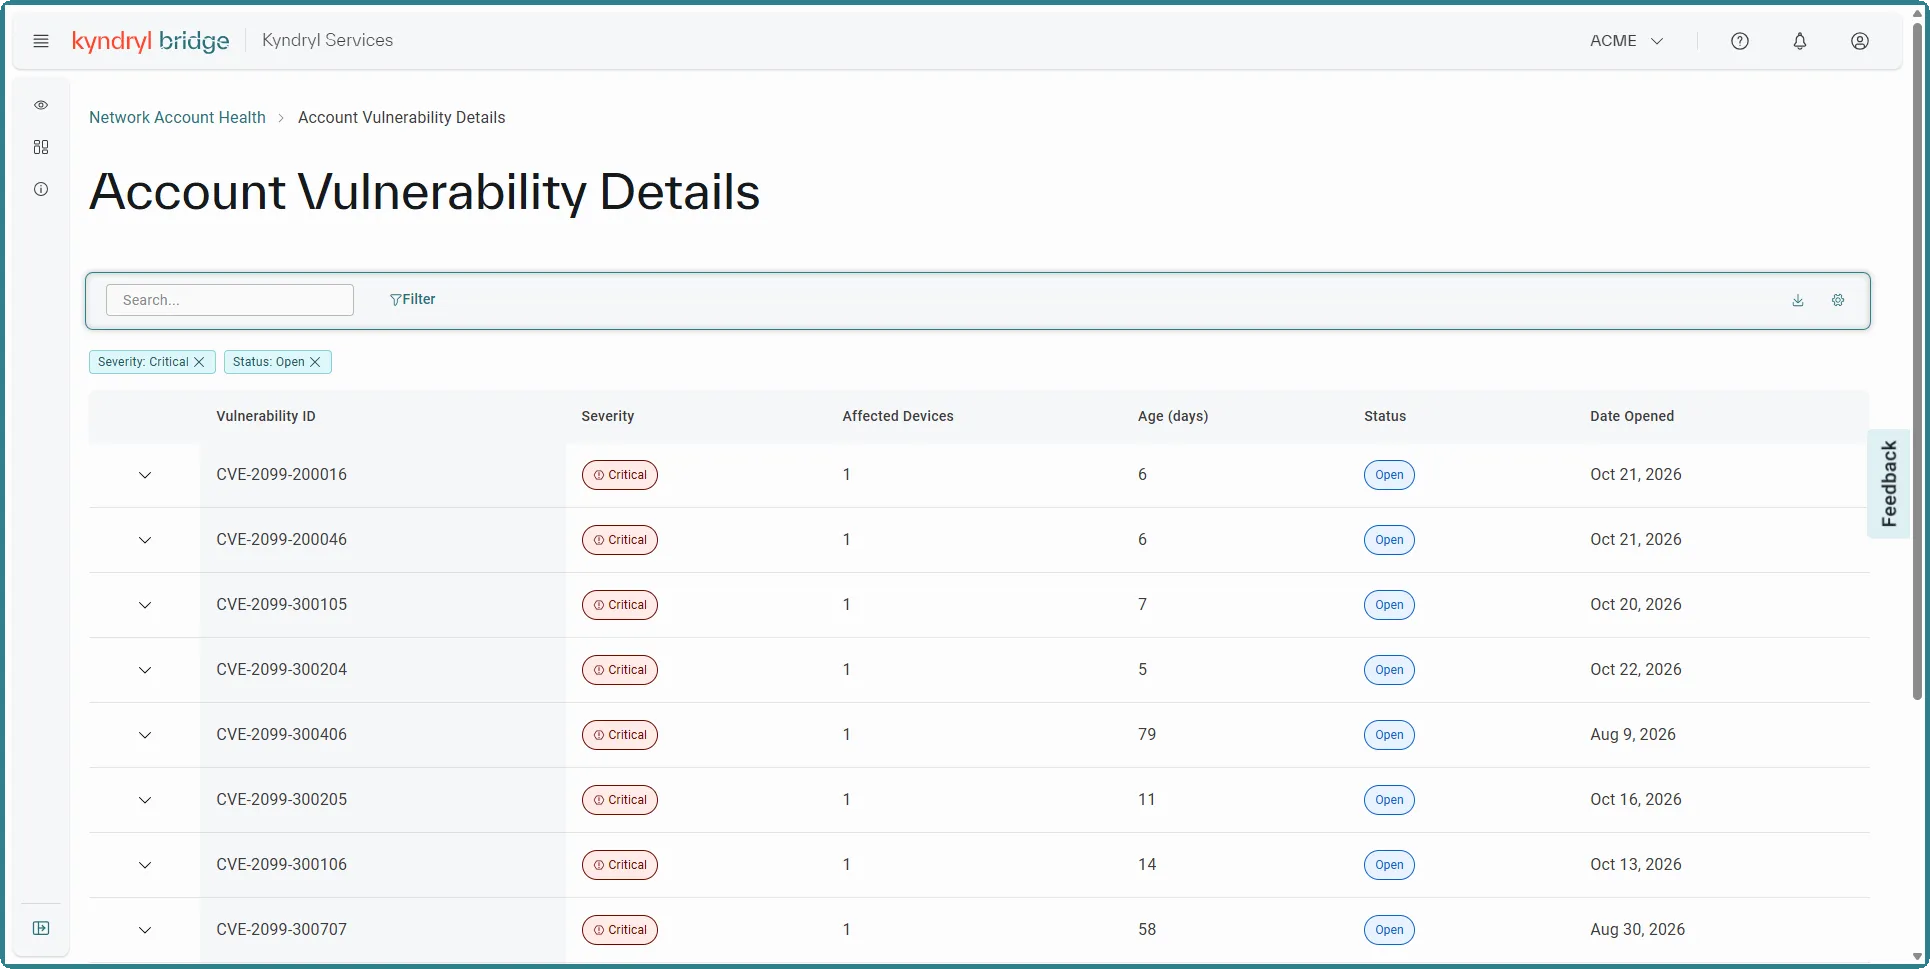This screenshot has width=1930, height=969.
Task: Sort by the Date Opened column header
Action: point(1632,416)
